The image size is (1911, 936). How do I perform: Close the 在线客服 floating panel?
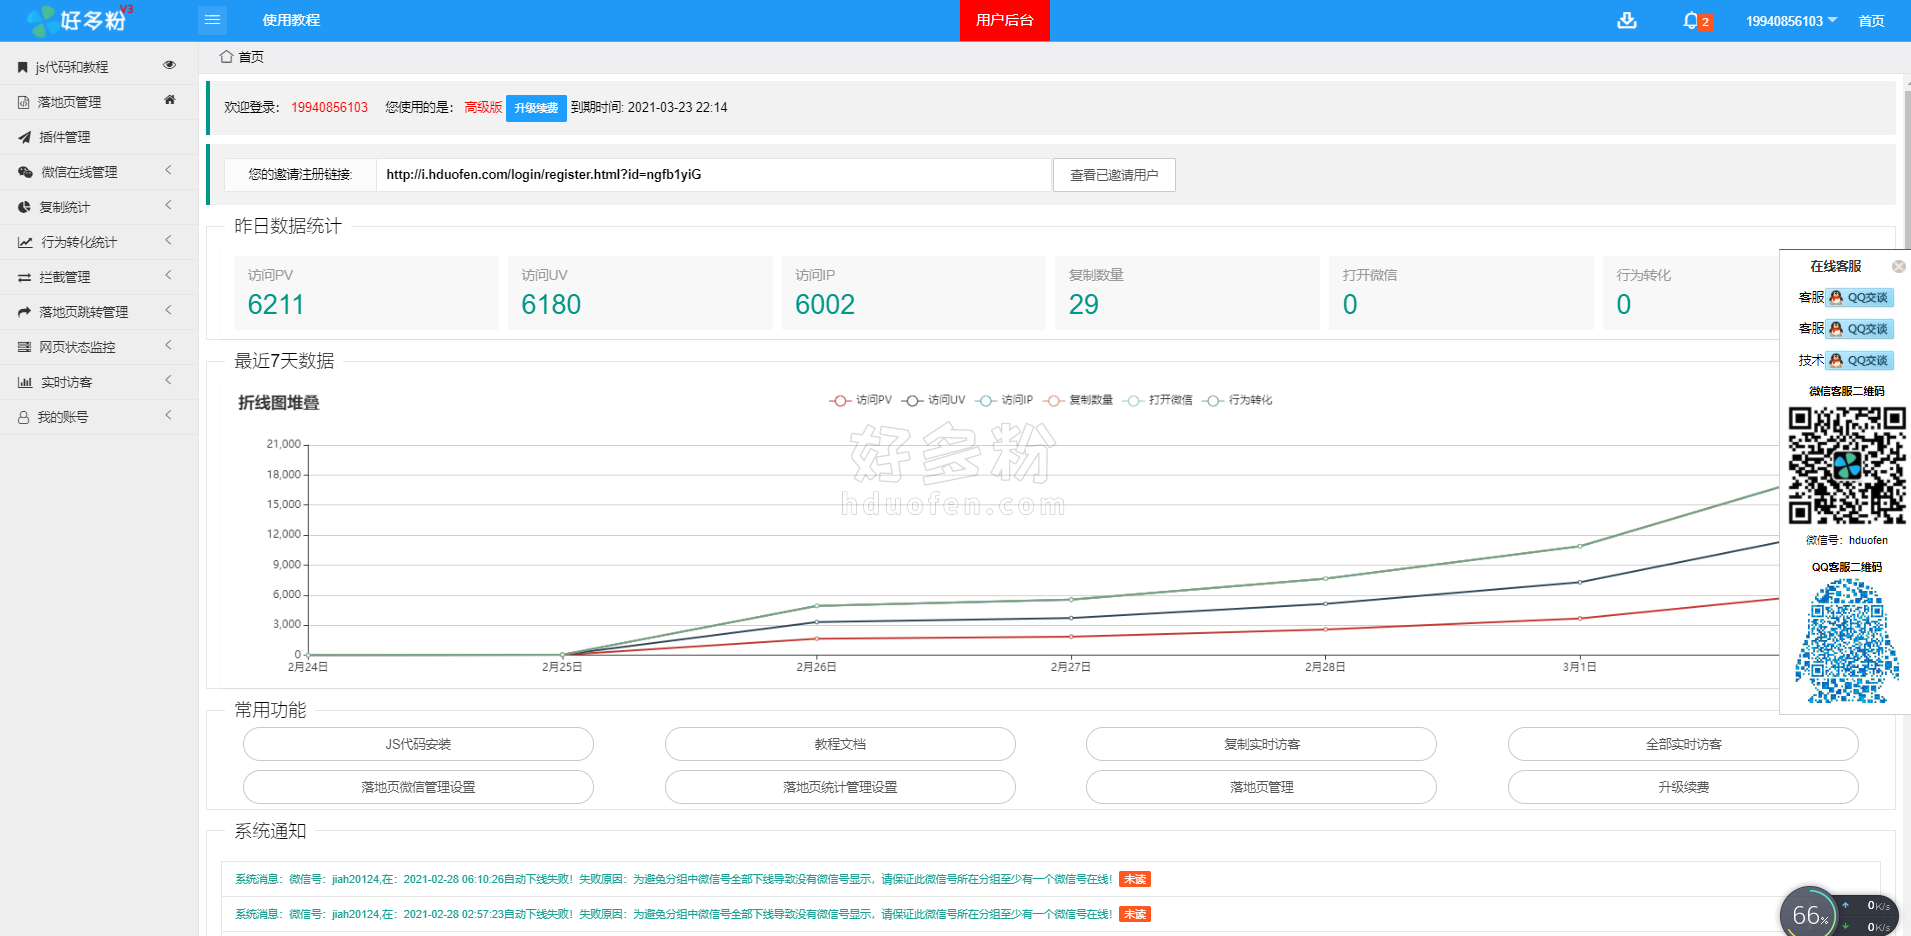point(1898,266)
